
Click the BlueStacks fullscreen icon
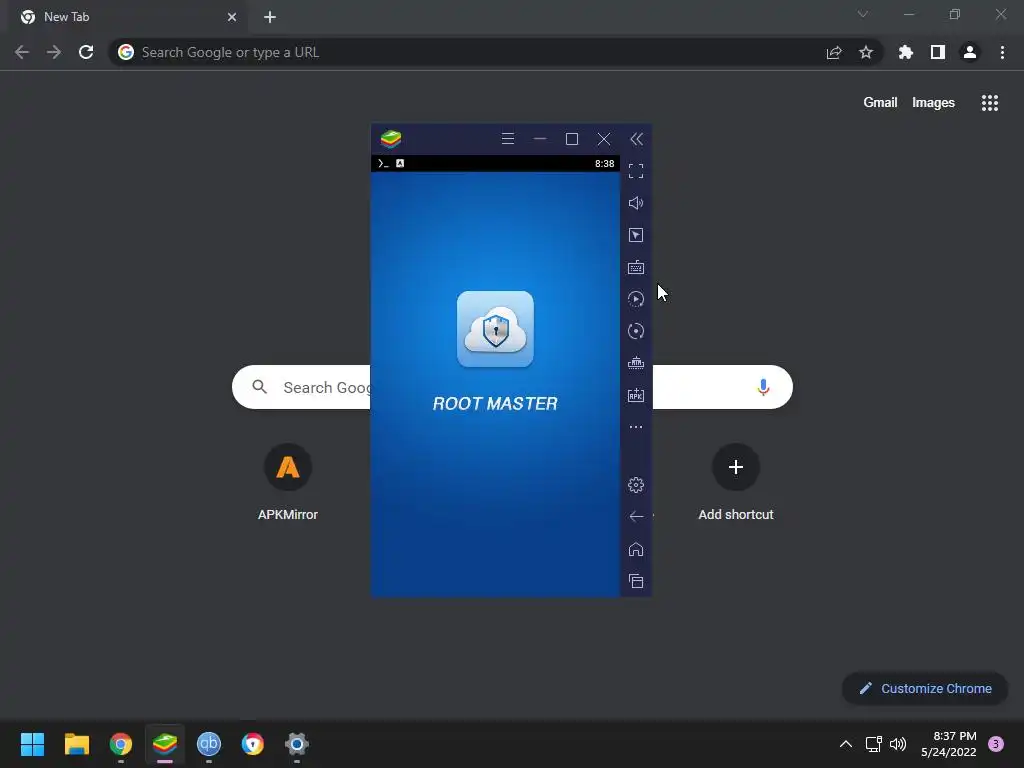click(635, 171)
